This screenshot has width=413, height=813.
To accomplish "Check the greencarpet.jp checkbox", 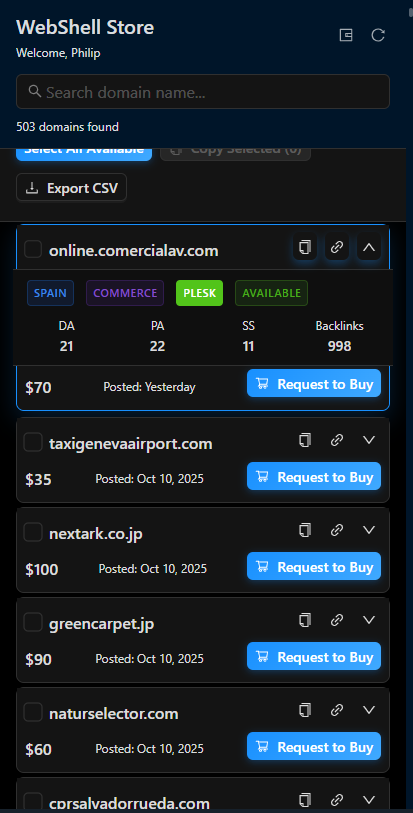I will pos(33,622).
